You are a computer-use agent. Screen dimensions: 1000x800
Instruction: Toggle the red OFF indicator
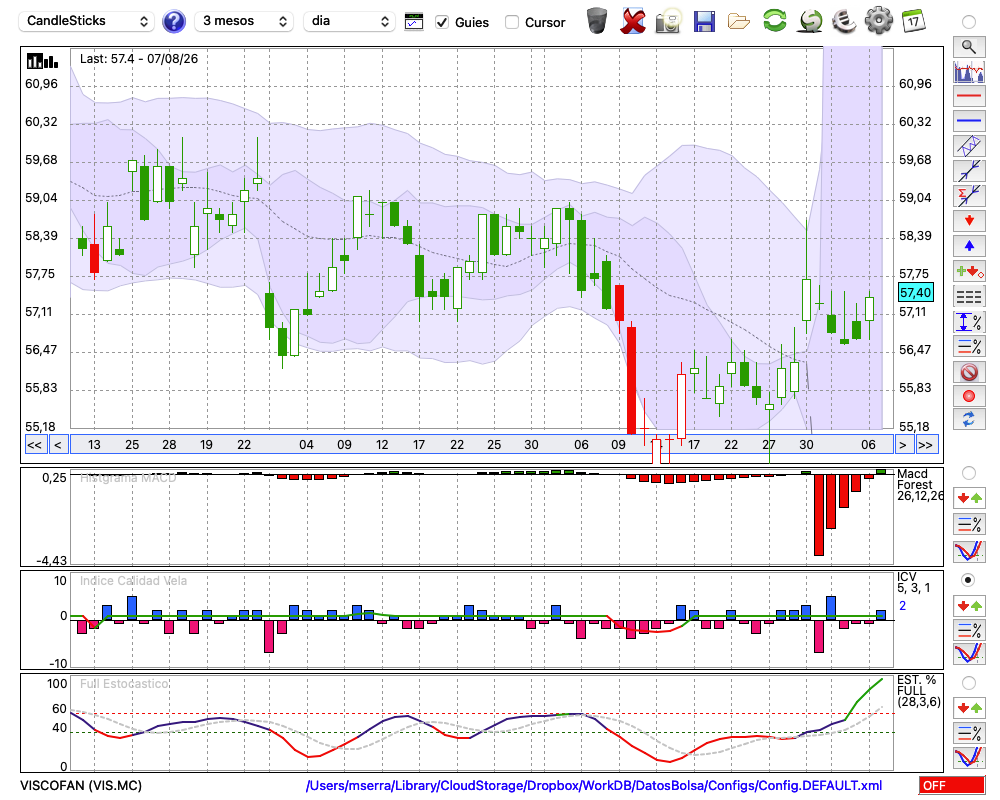click(x=952, y=785)
